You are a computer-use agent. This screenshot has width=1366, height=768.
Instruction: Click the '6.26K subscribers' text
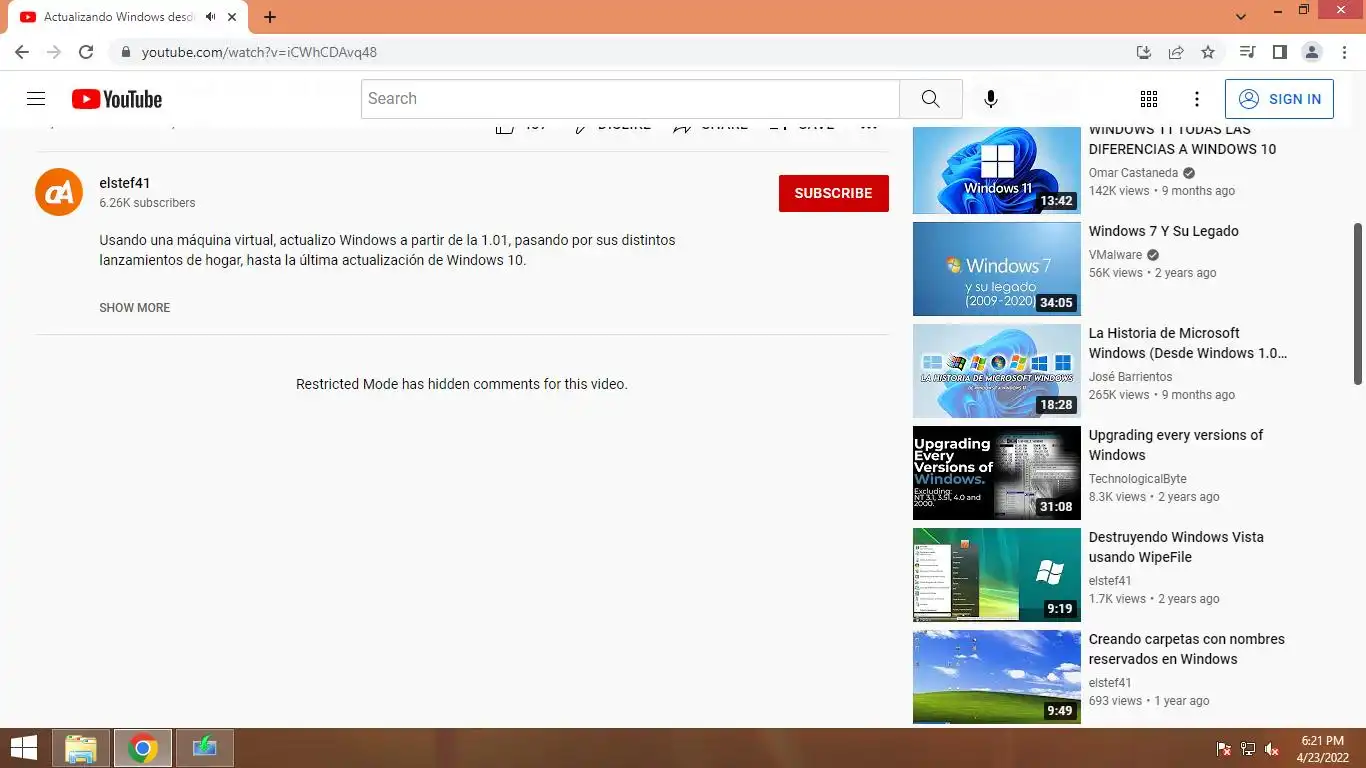coord(147,203)
